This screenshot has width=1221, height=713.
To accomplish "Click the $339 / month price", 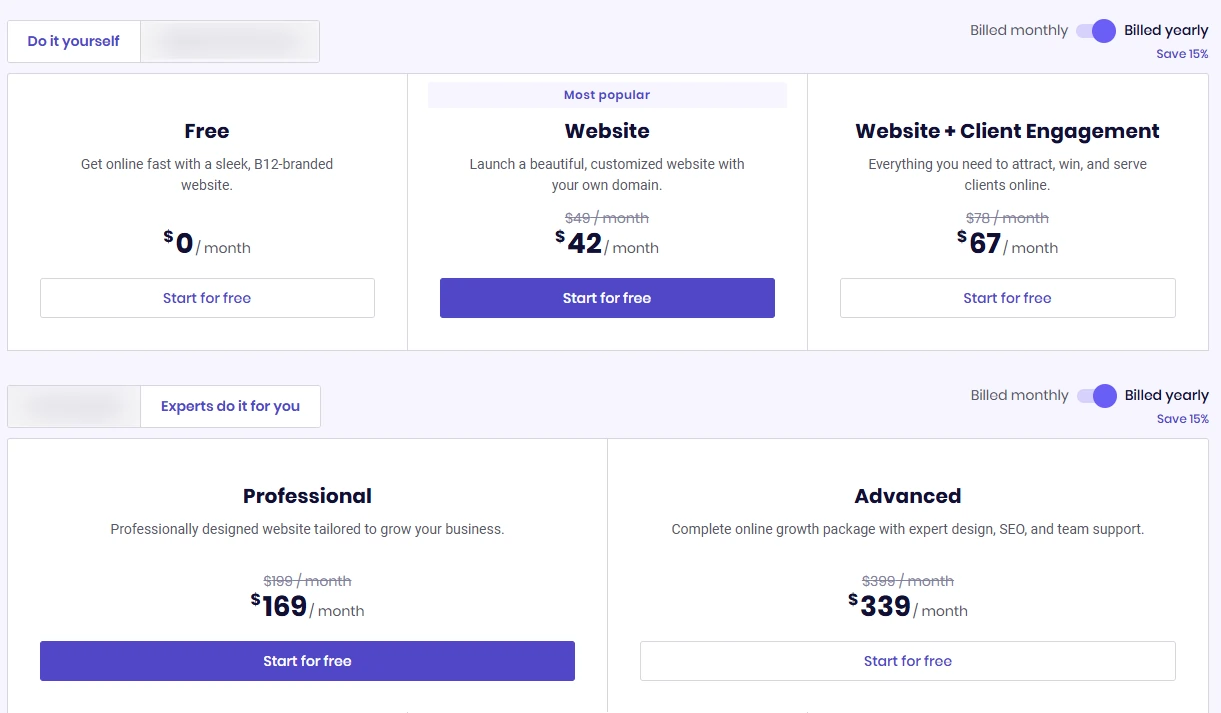I will (908, 606).
